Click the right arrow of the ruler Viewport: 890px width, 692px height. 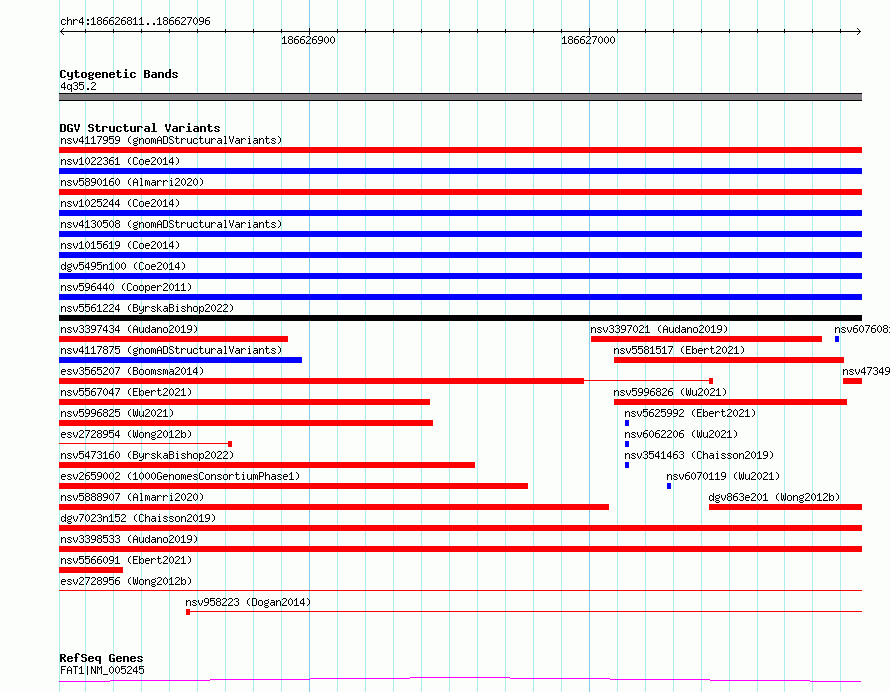click(859, 32)
